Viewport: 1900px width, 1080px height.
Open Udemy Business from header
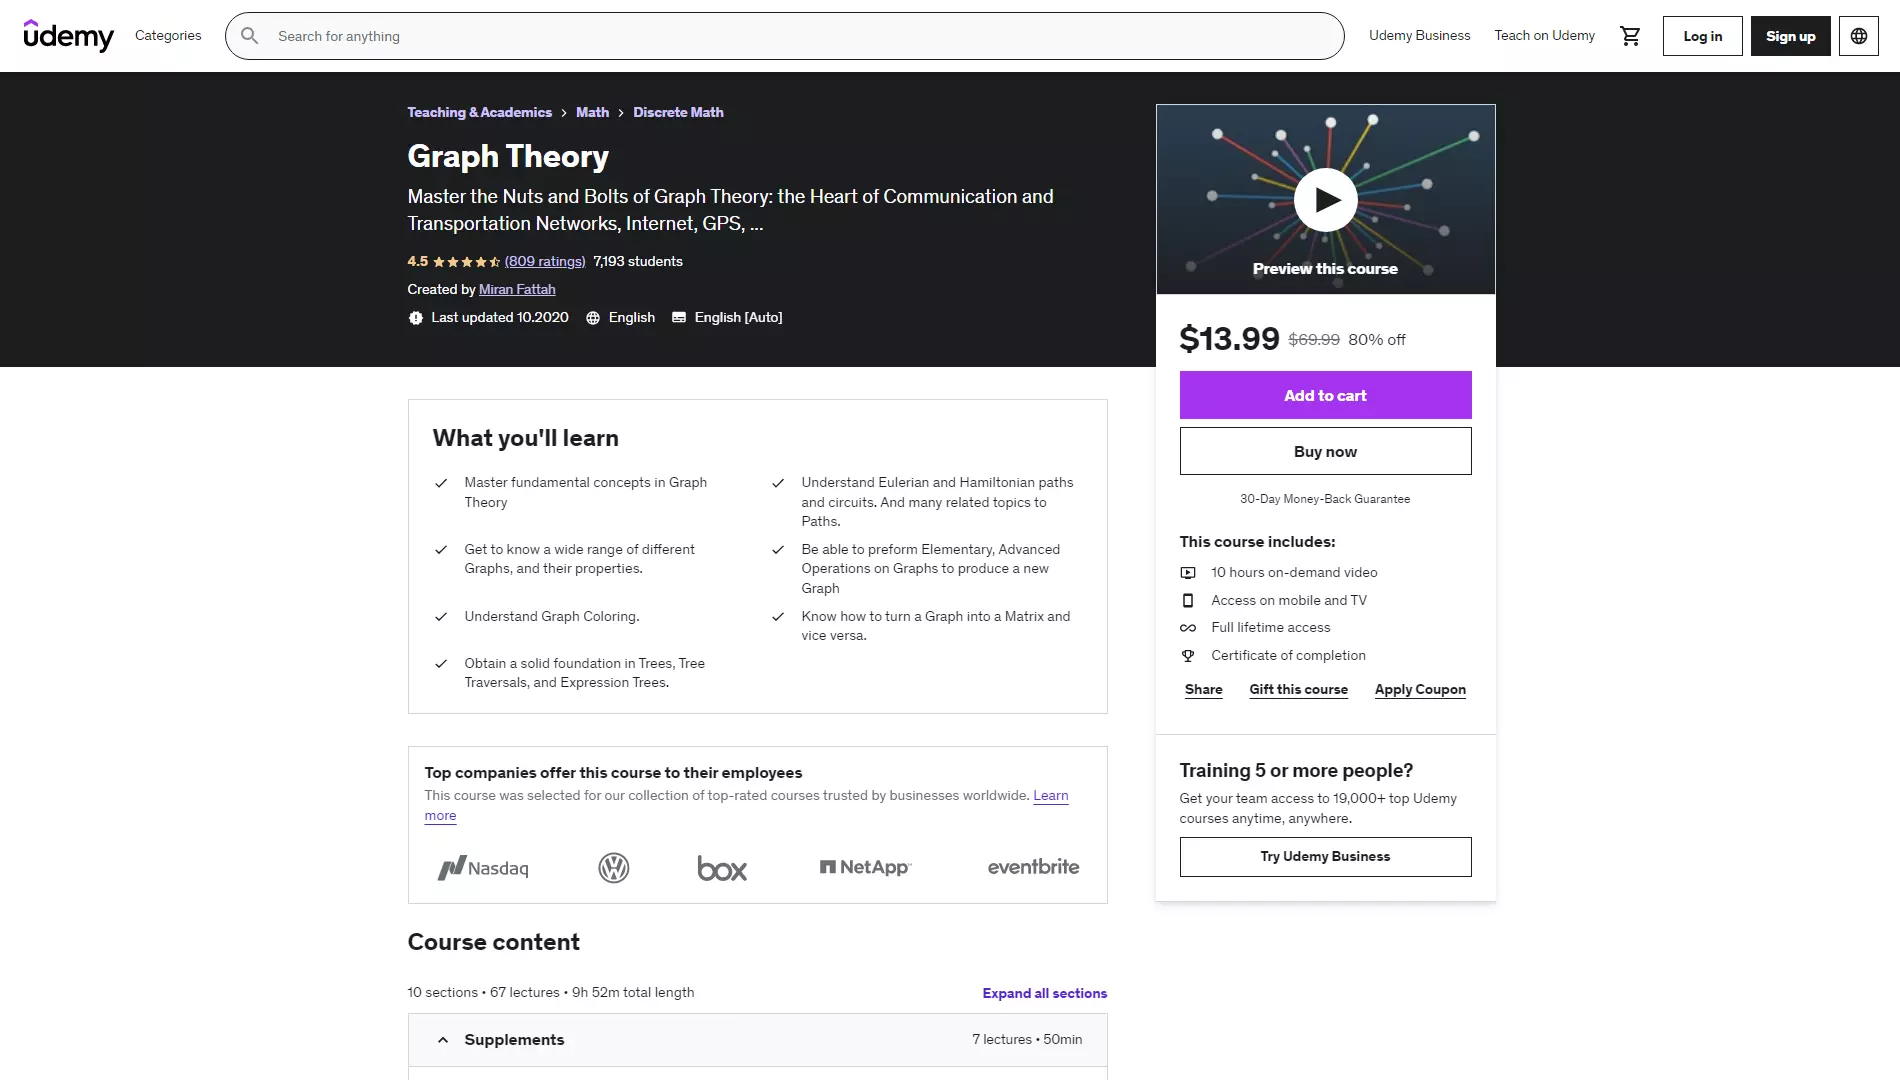click(x=1419, y=36)
